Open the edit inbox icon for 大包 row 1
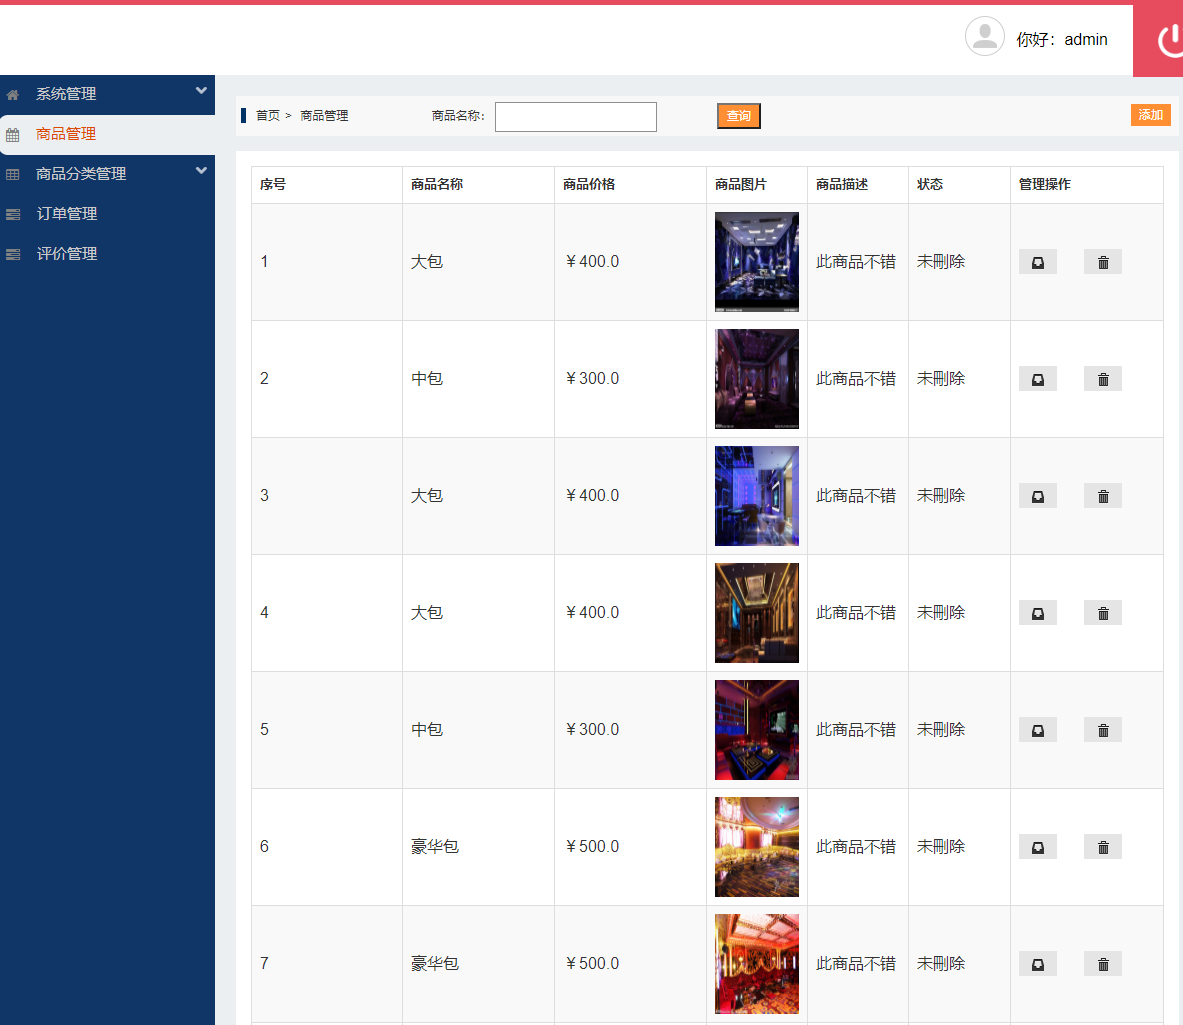 coord(1037,261)
